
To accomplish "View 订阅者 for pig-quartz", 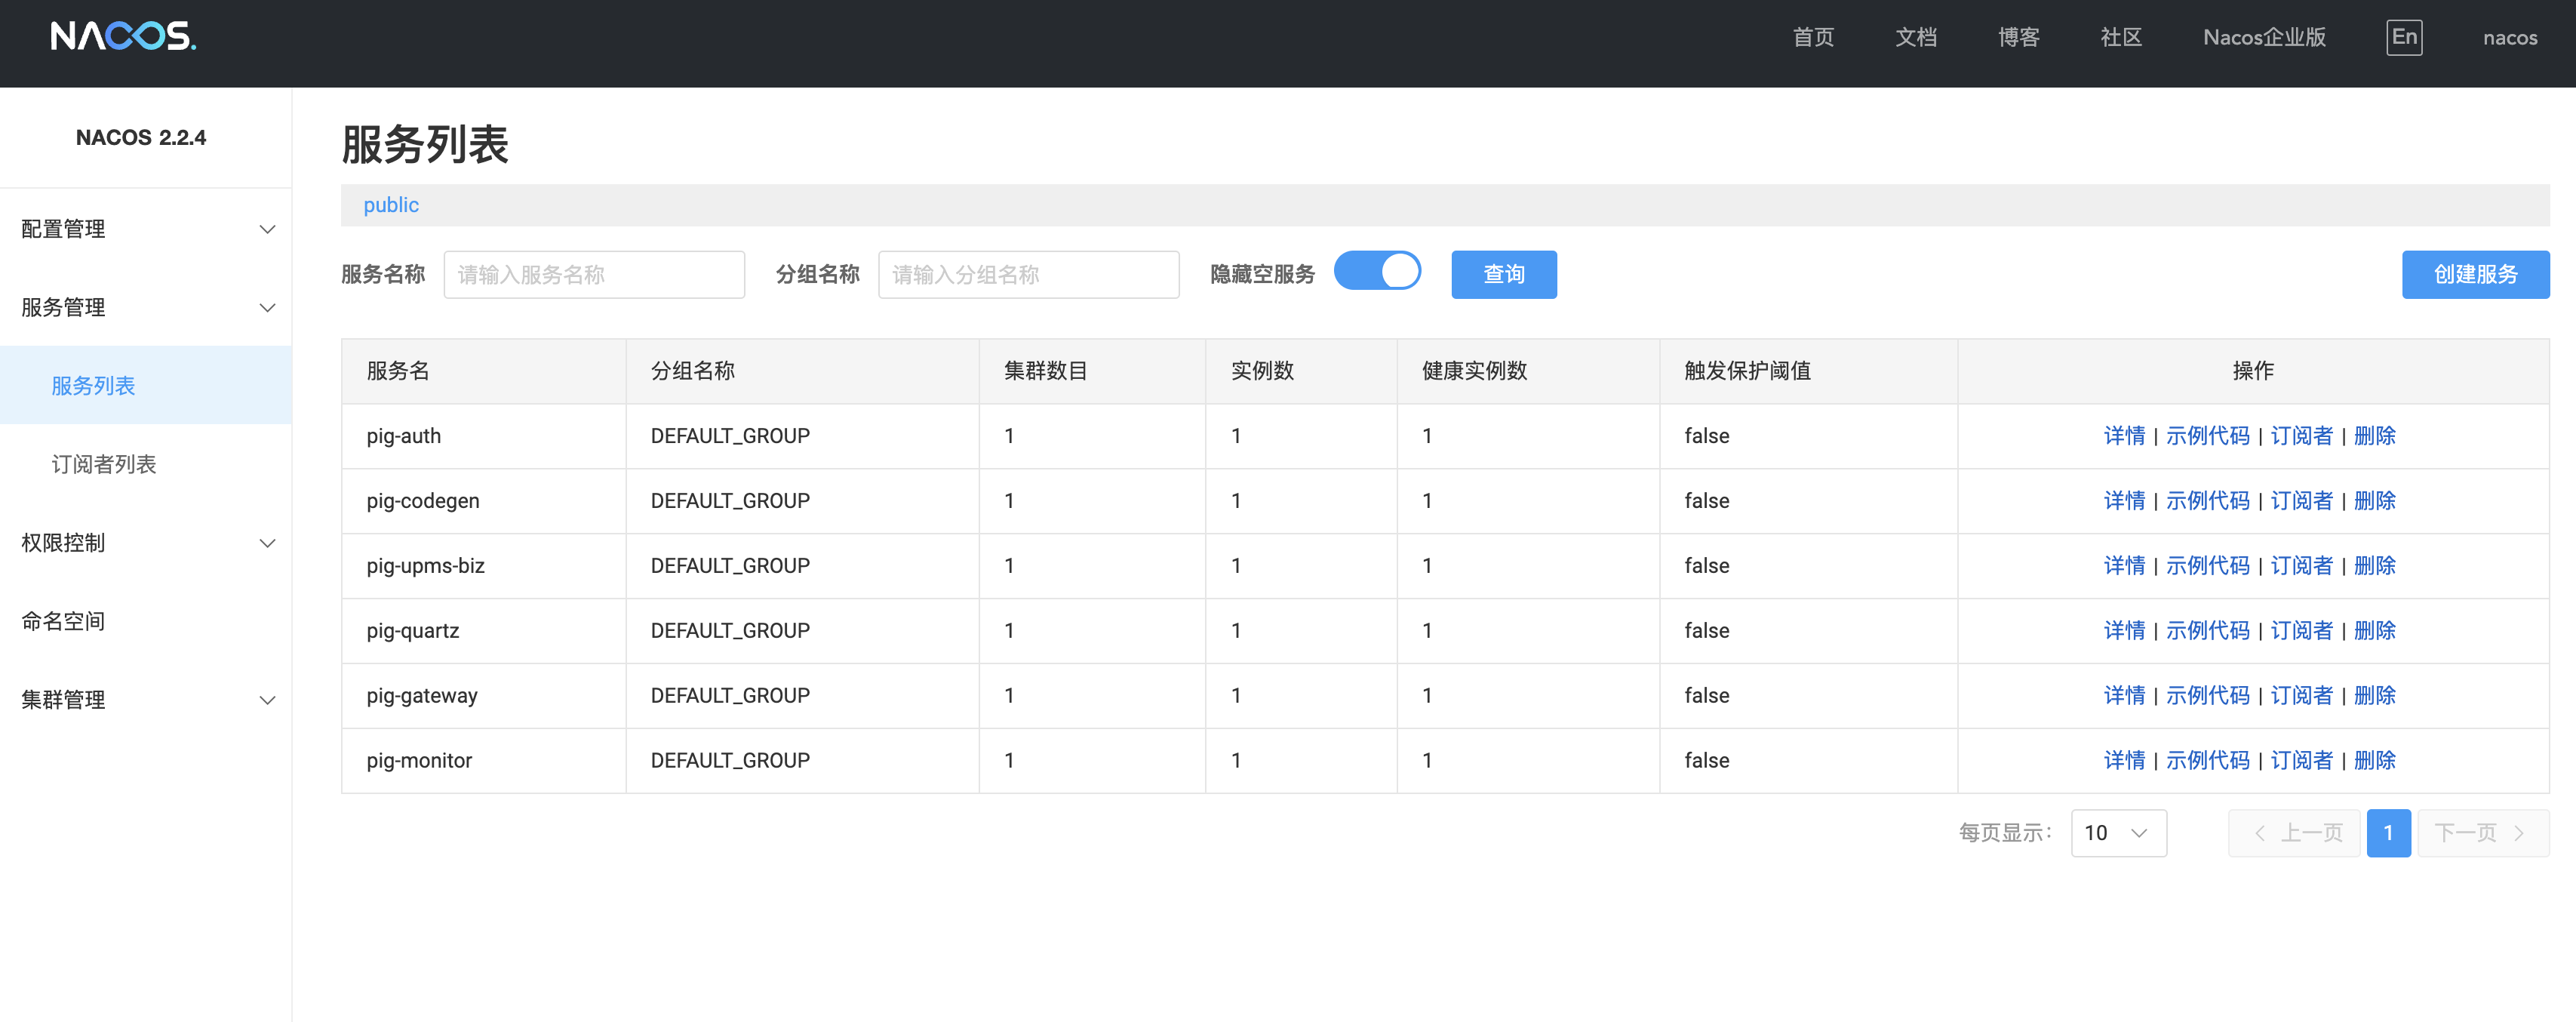I will pos(2301,631).
